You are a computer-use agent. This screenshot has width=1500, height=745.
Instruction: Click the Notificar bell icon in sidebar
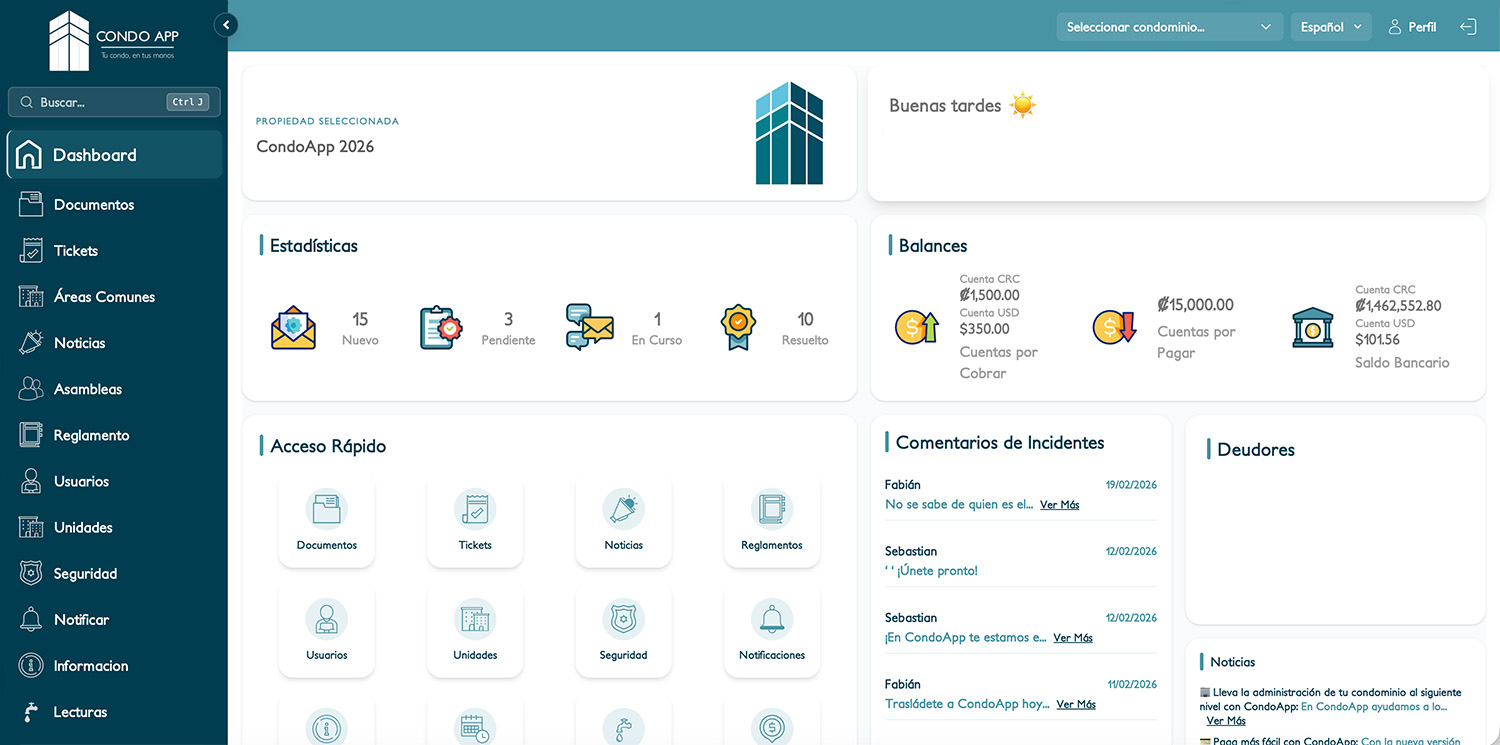[31, 619]
